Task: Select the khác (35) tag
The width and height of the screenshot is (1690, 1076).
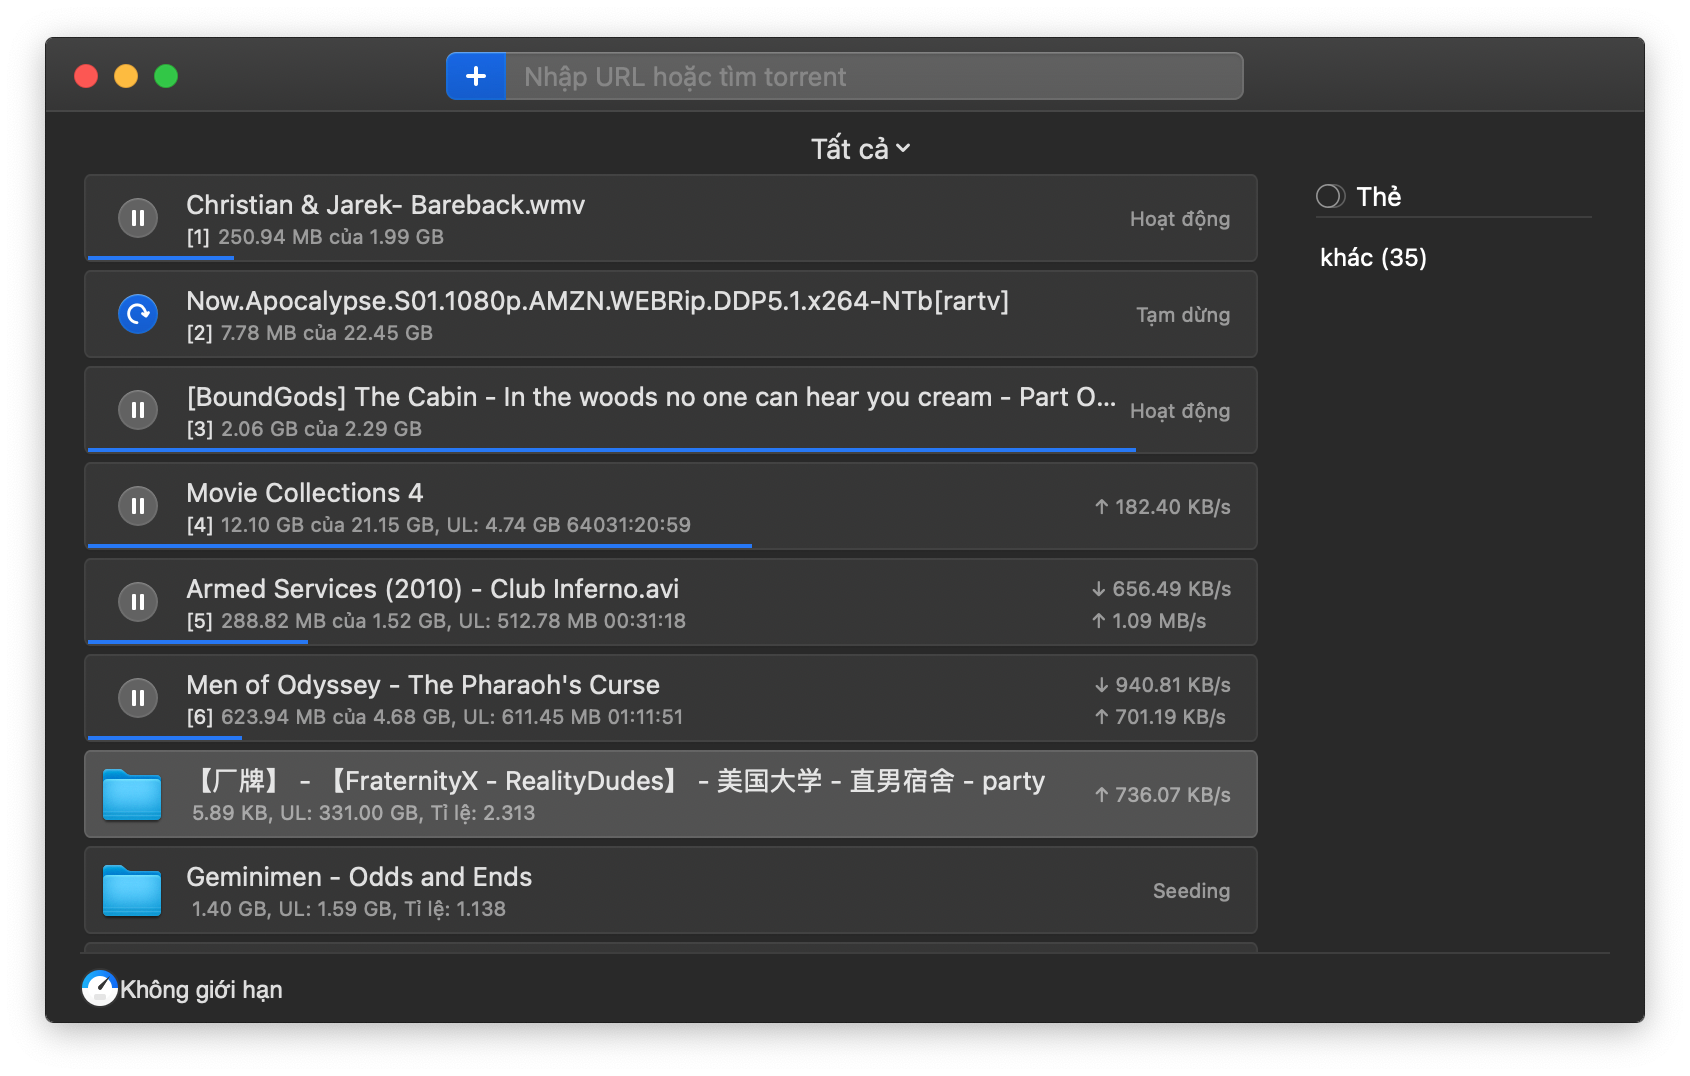Action: (1373, 258)
